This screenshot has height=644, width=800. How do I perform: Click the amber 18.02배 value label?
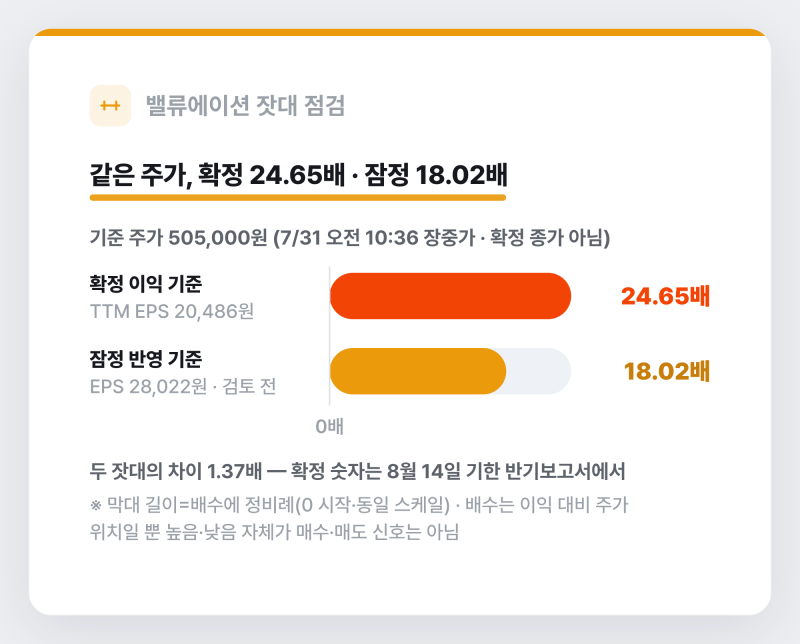point(667,371)
